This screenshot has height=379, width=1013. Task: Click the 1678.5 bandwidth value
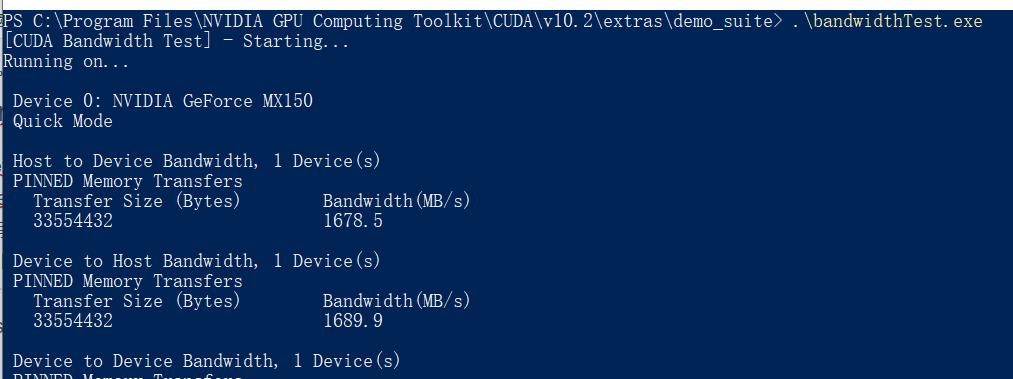[x=353, y=221]
